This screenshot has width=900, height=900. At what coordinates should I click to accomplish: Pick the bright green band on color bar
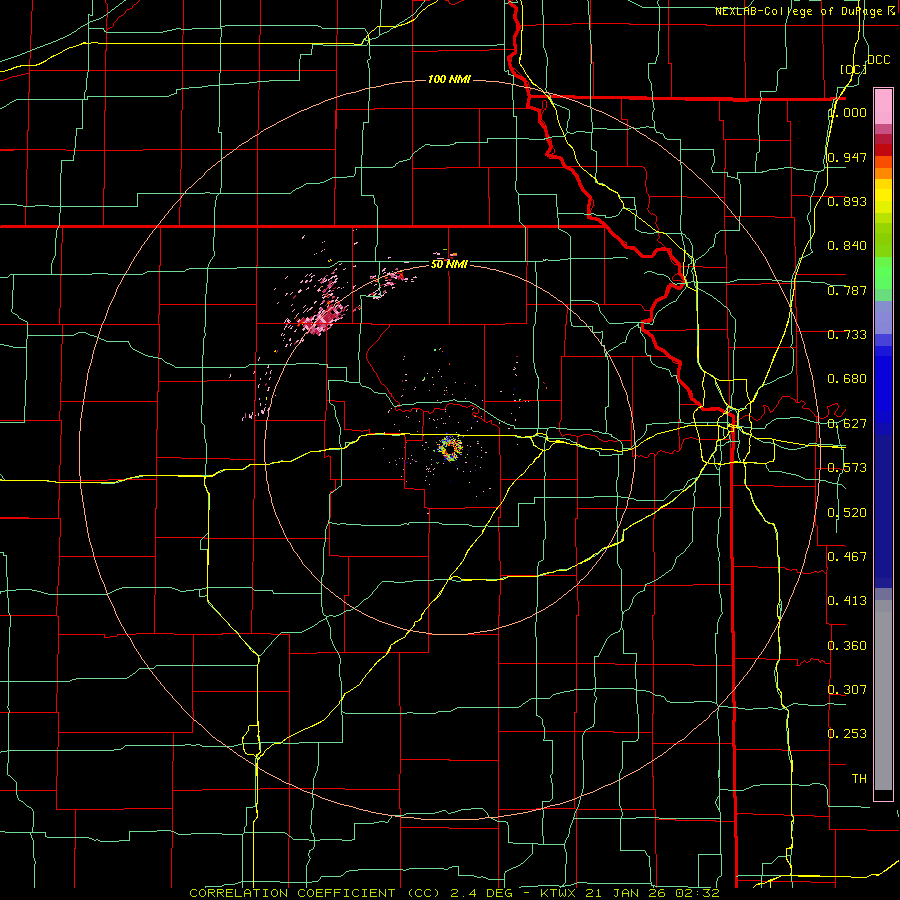point(883,273)
